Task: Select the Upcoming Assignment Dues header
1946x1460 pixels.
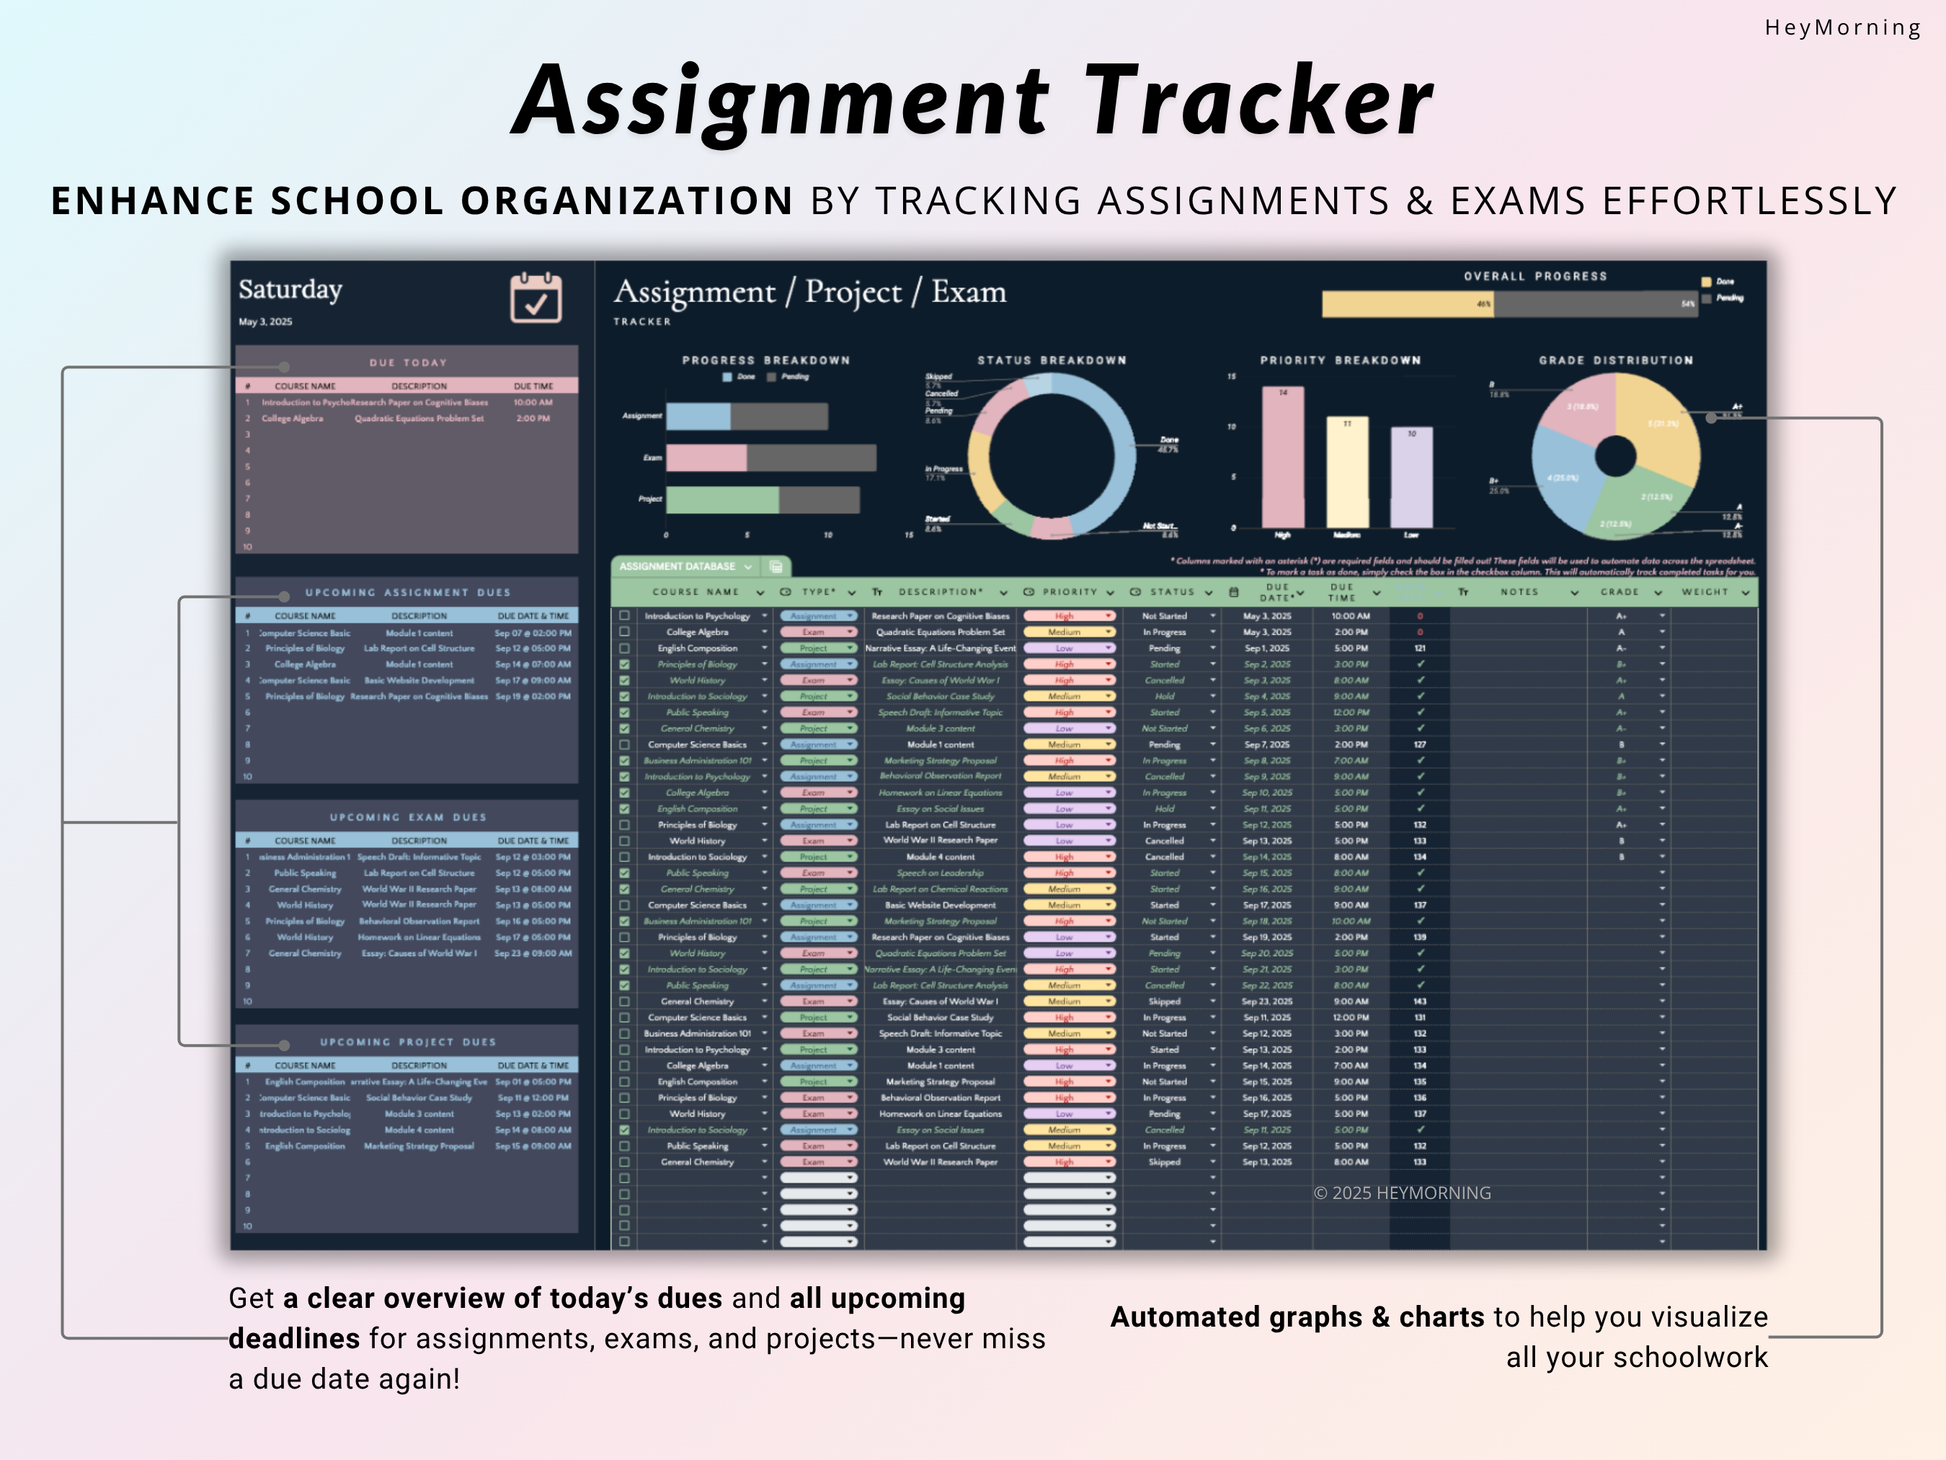Action: (408, 593)
